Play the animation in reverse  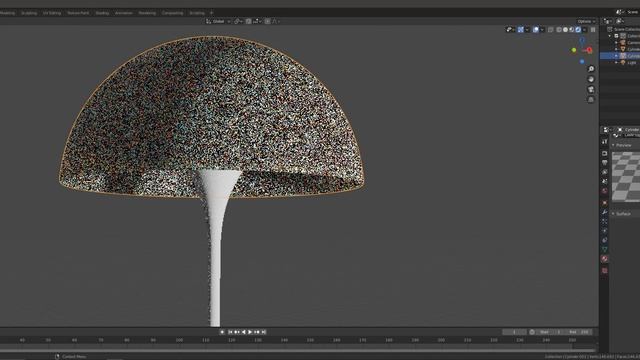point(244,332)
